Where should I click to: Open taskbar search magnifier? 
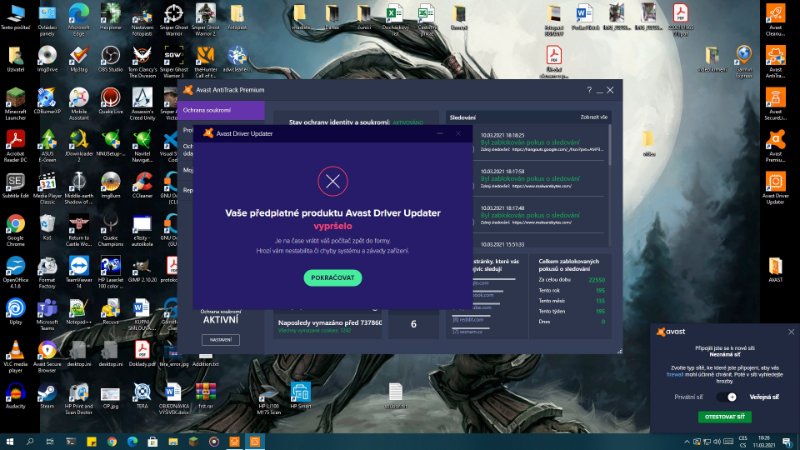30,441
